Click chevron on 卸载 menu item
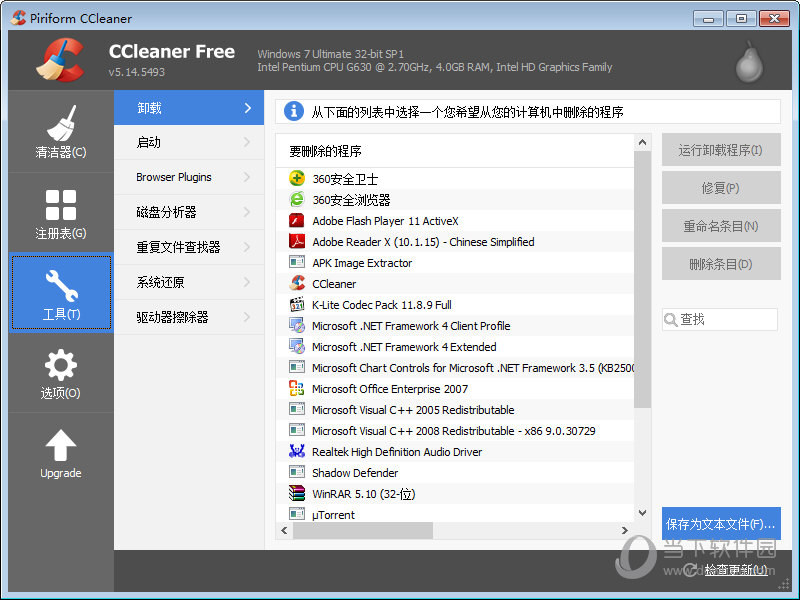800x600 pixels. [248, 108]
